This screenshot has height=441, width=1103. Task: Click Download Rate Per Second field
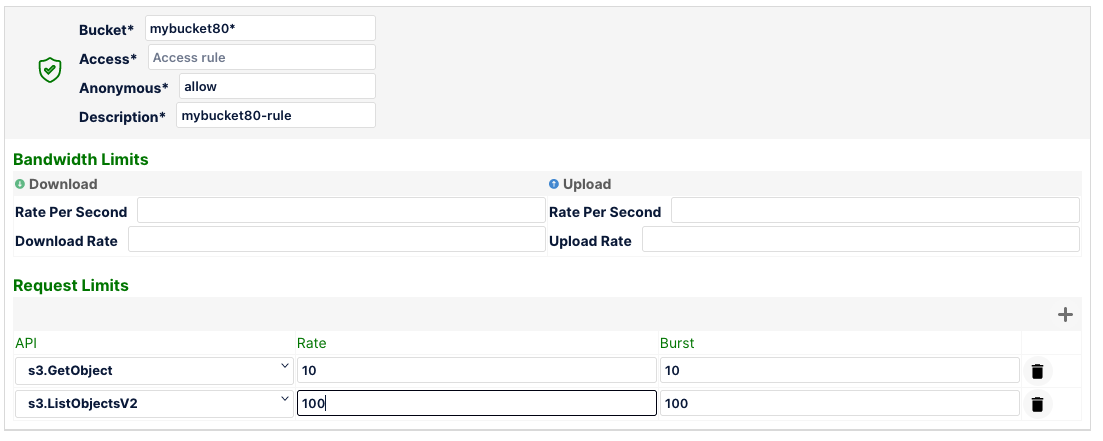click(x=341, y=211)
